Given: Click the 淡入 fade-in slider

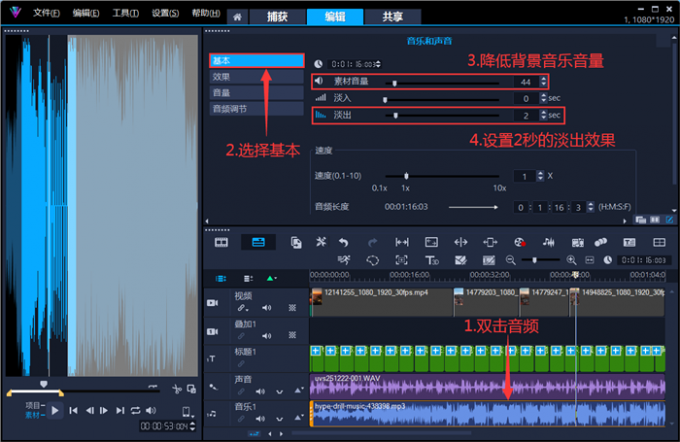Looking at the screenshot, I should pos(442,99).
